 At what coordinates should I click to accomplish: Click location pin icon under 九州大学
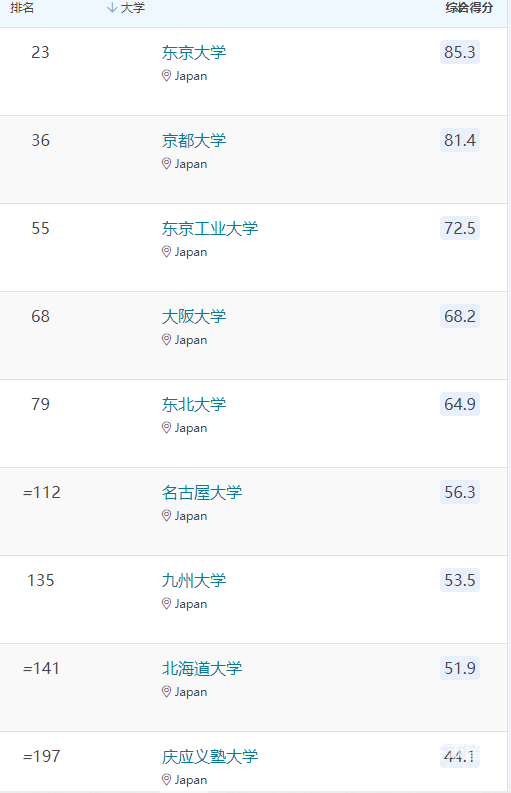tap(166, 604)
